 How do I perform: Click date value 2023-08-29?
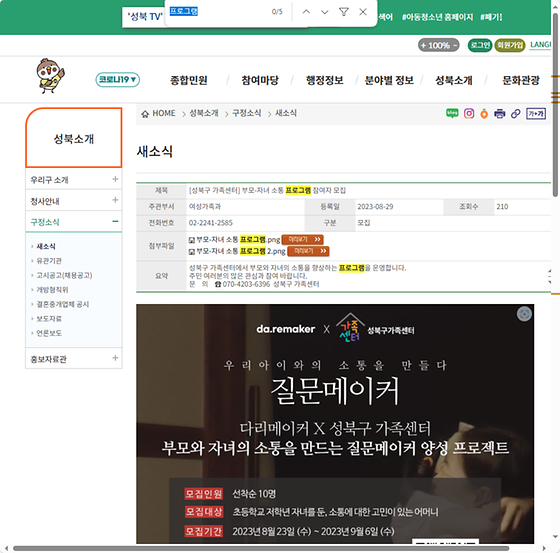click(x=375, y=206)
